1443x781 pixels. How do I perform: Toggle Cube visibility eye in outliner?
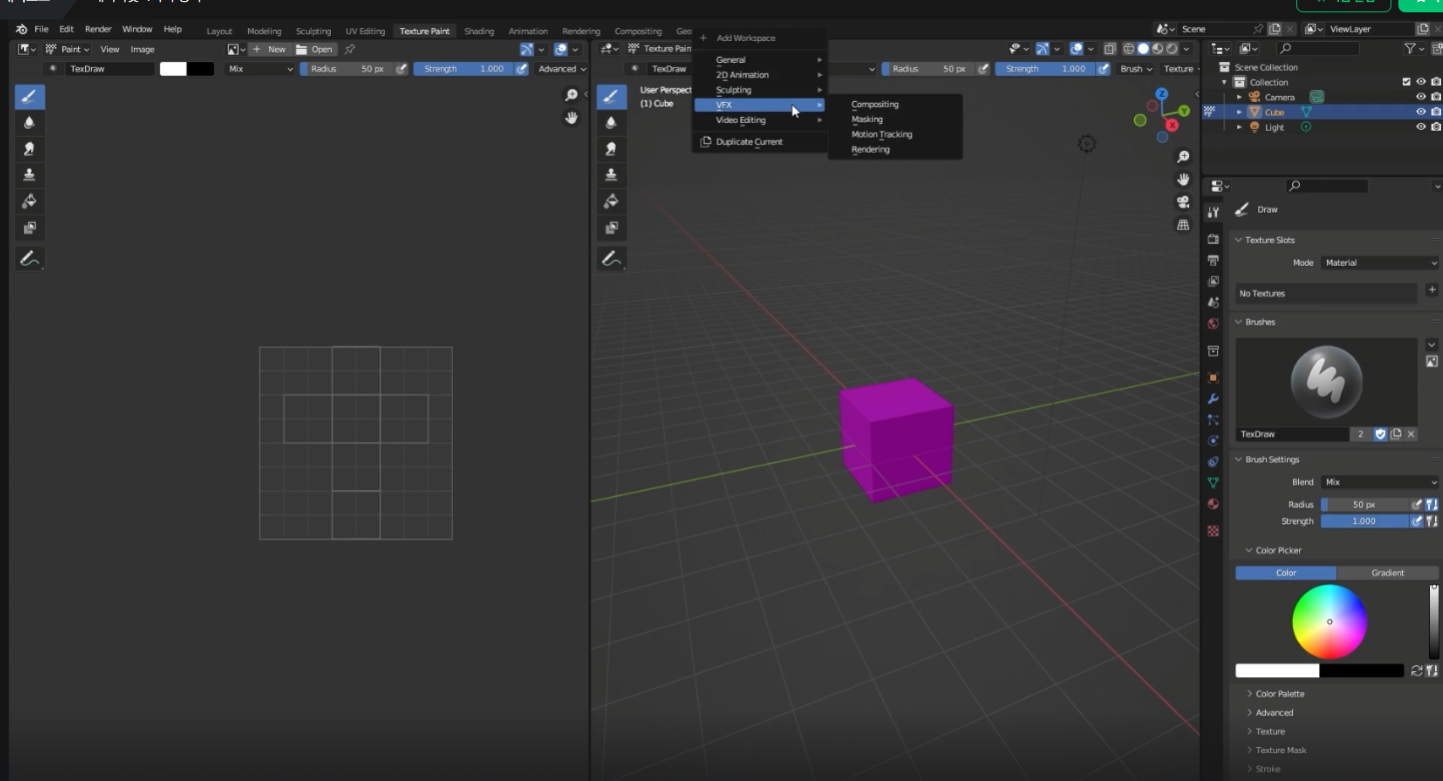1421,112
